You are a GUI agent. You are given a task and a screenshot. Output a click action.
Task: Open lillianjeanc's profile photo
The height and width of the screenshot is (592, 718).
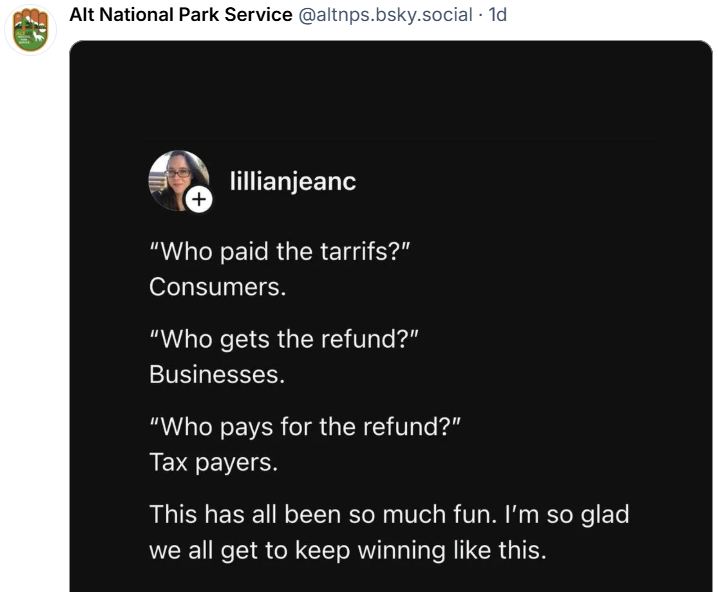point(175,178)
